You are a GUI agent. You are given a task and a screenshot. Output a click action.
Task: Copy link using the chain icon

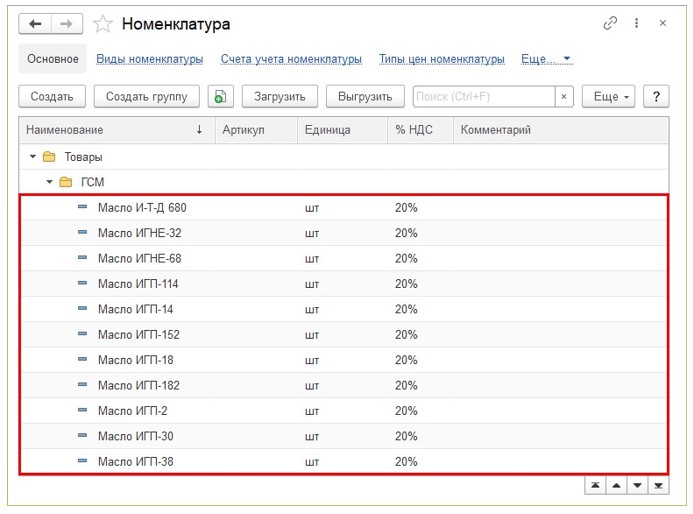pos(610,23)
